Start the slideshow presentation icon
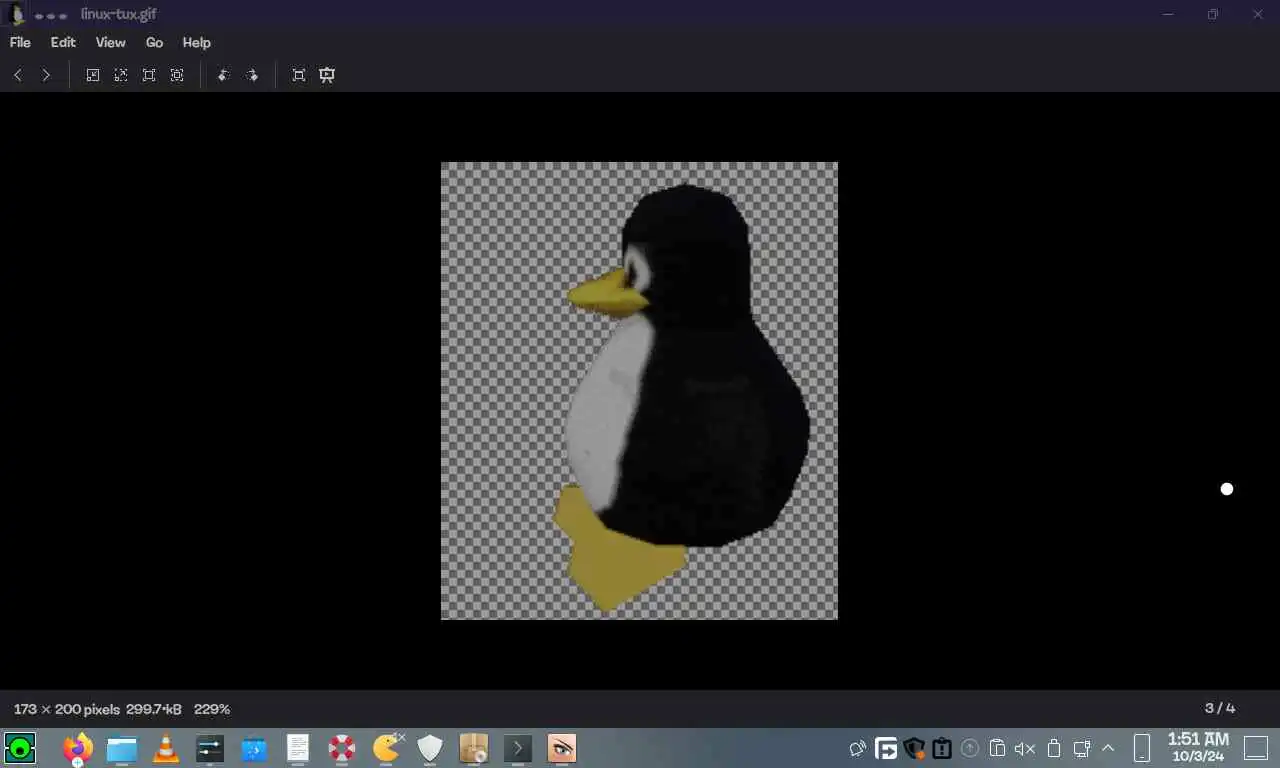This screenshot has height=768, width=1280. click(327, 75)
